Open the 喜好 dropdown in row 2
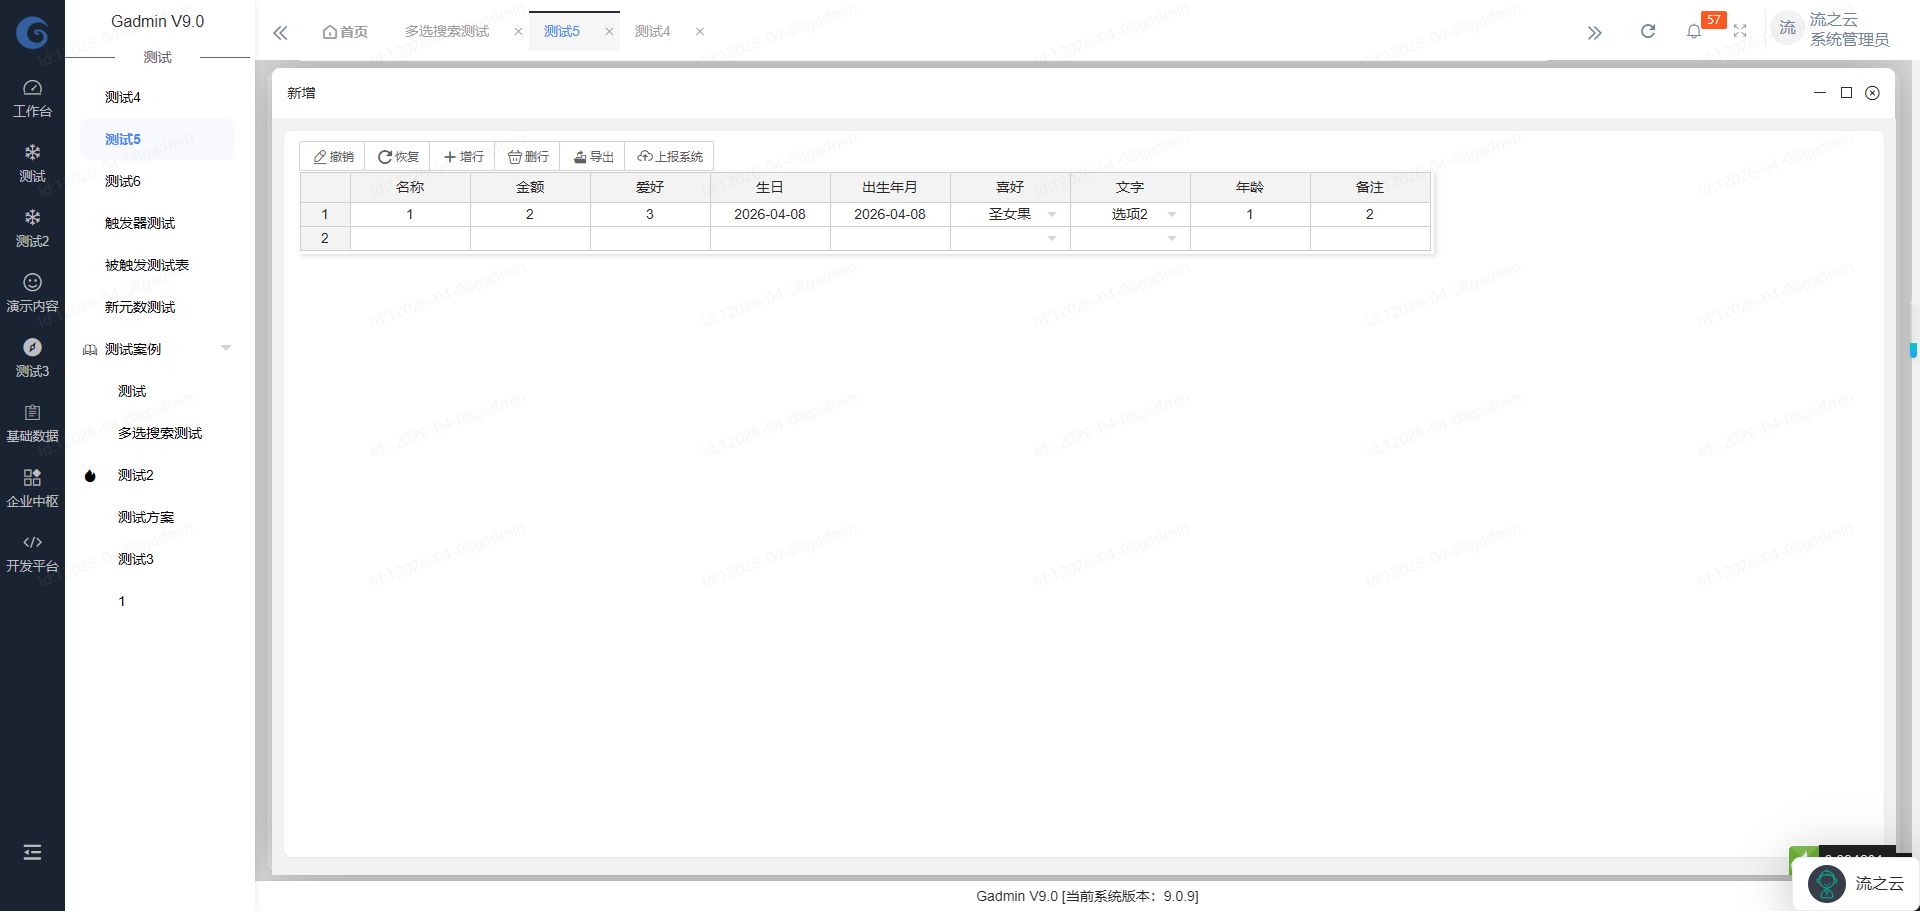1920x911 pixels. (1052, 238)
